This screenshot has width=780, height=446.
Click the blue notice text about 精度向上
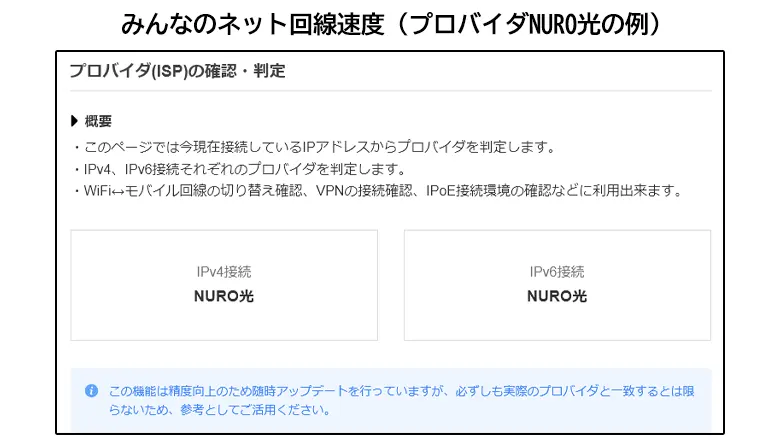400,391
